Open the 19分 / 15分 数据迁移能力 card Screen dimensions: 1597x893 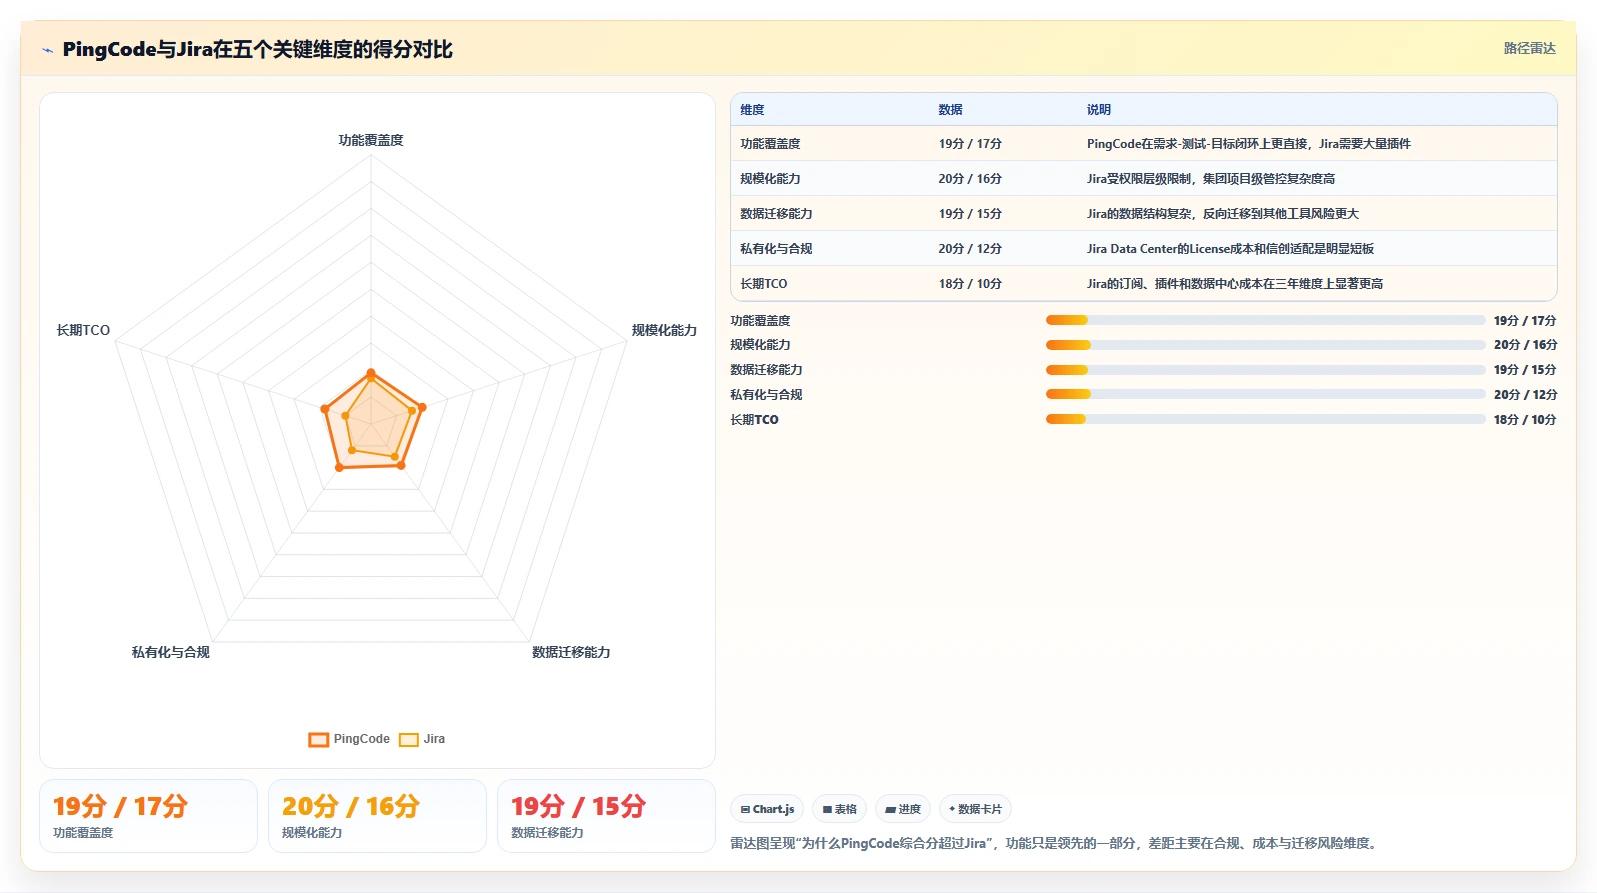click(x=606, y=816)
